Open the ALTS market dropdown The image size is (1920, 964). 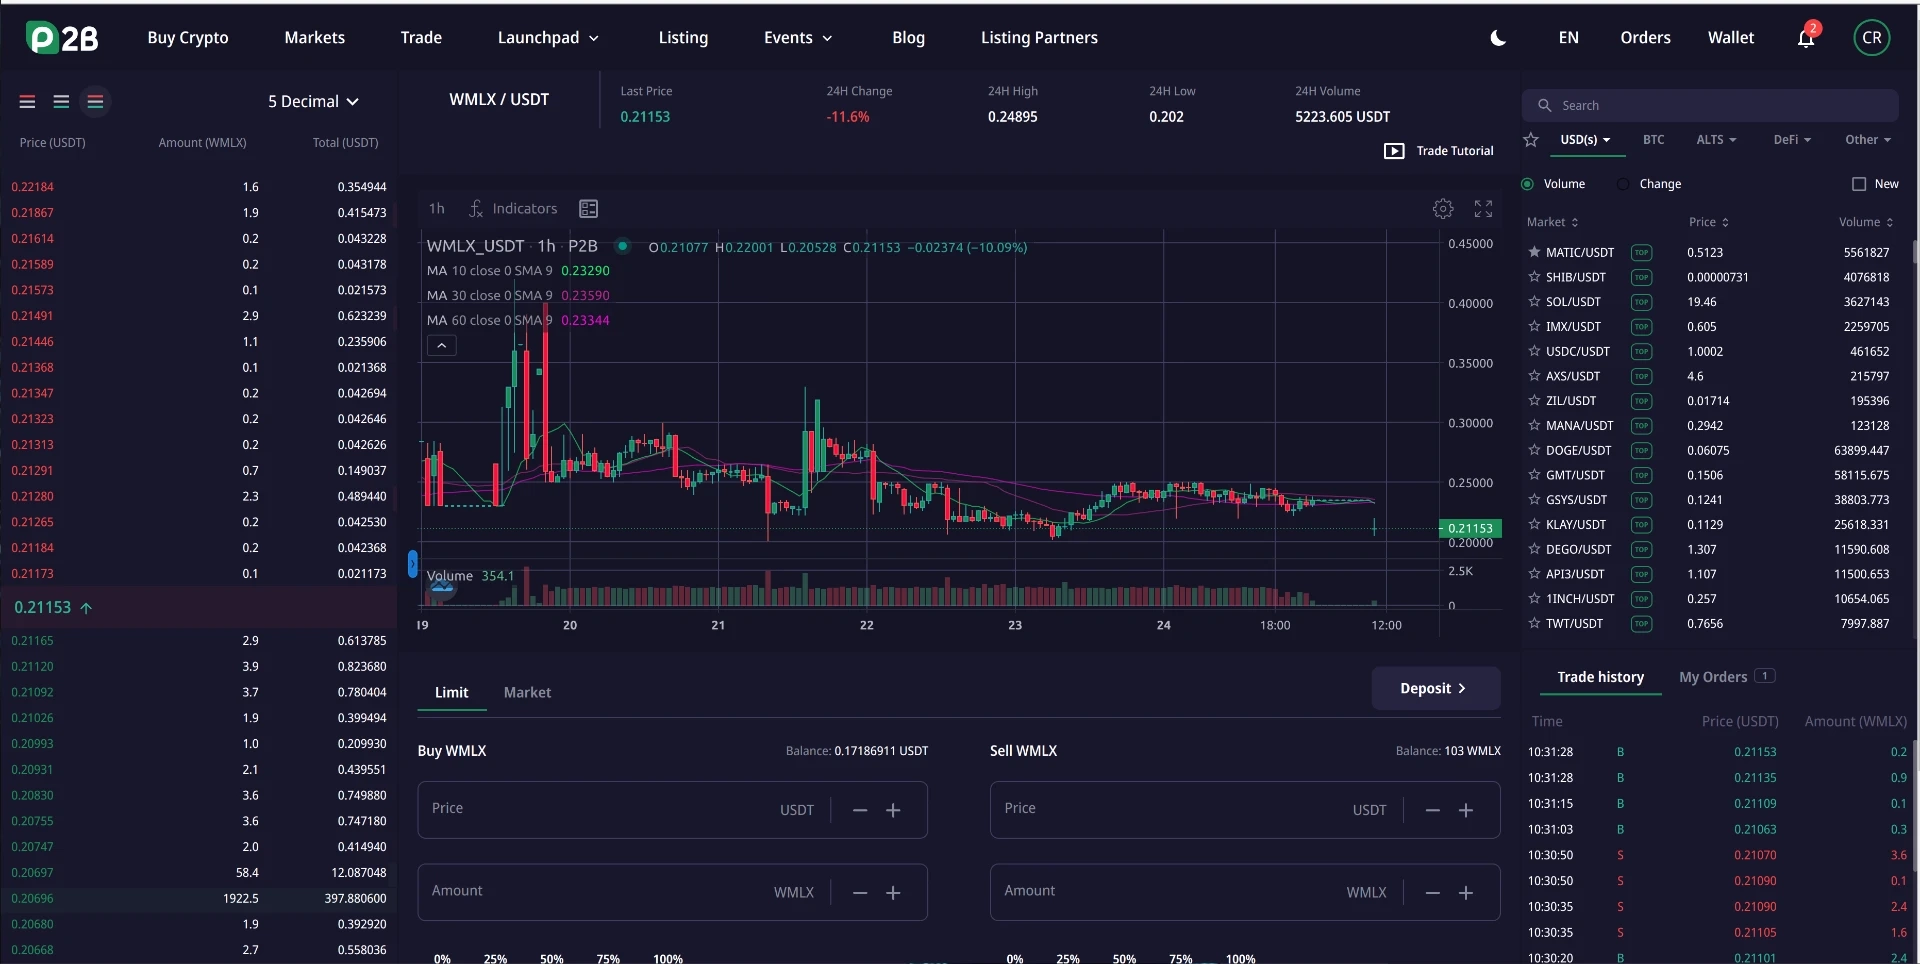[1716, 140]
